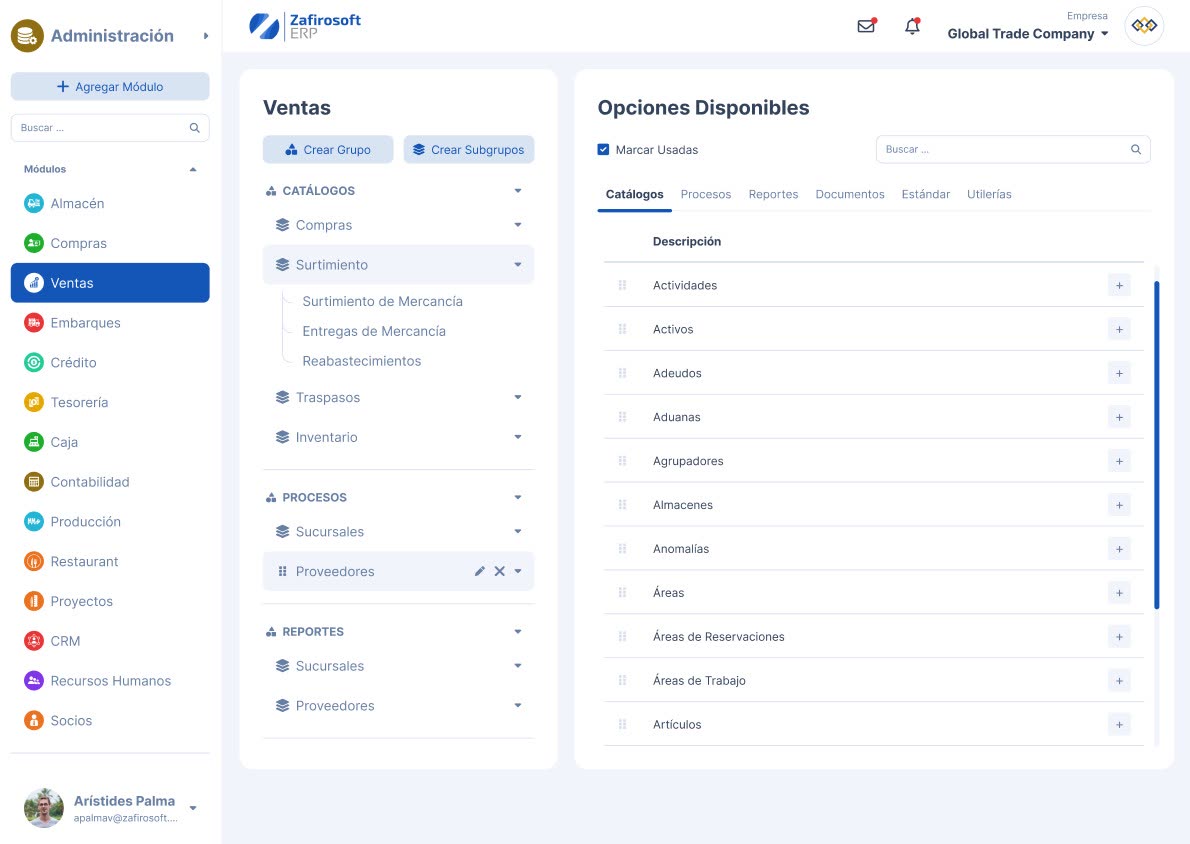
Task: Click the Caja module icon
Action: (33, 442)
